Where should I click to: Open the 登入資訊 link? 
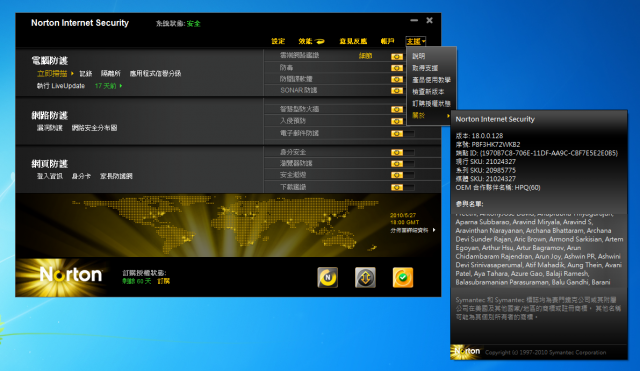50,176
